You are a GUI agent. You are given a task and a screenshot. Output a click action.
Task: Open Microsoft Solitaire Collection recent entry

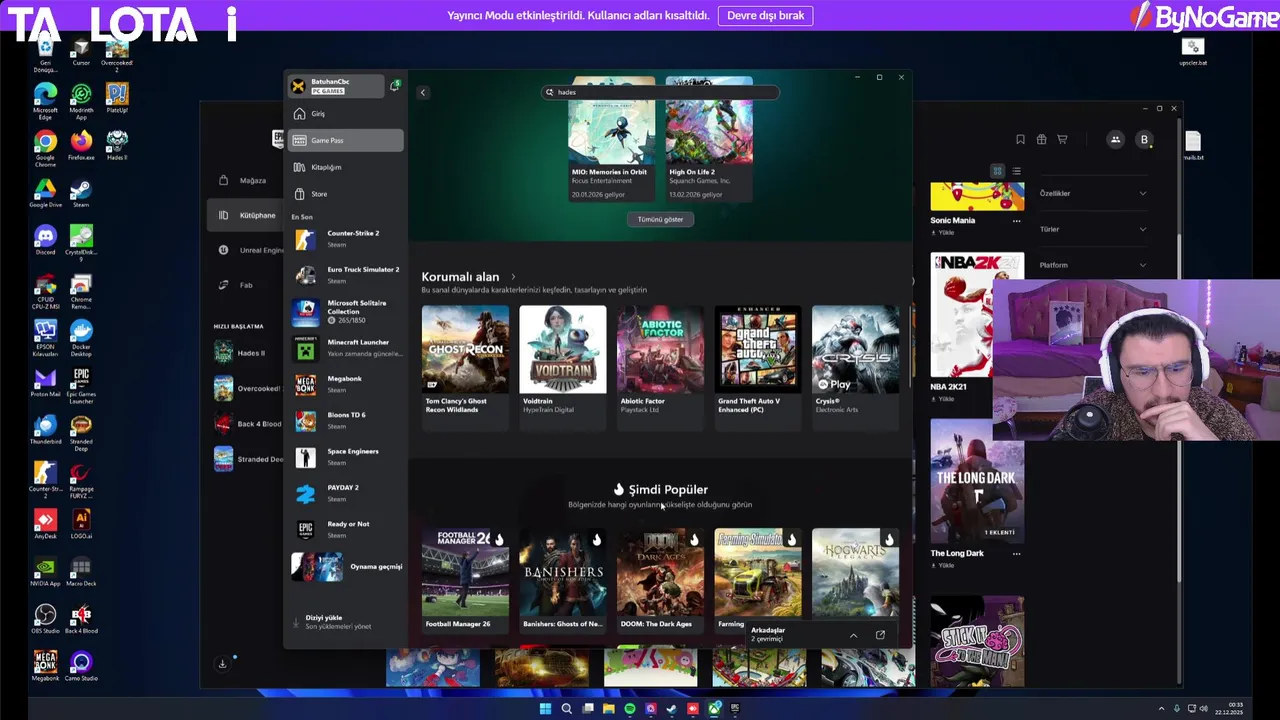345,311
